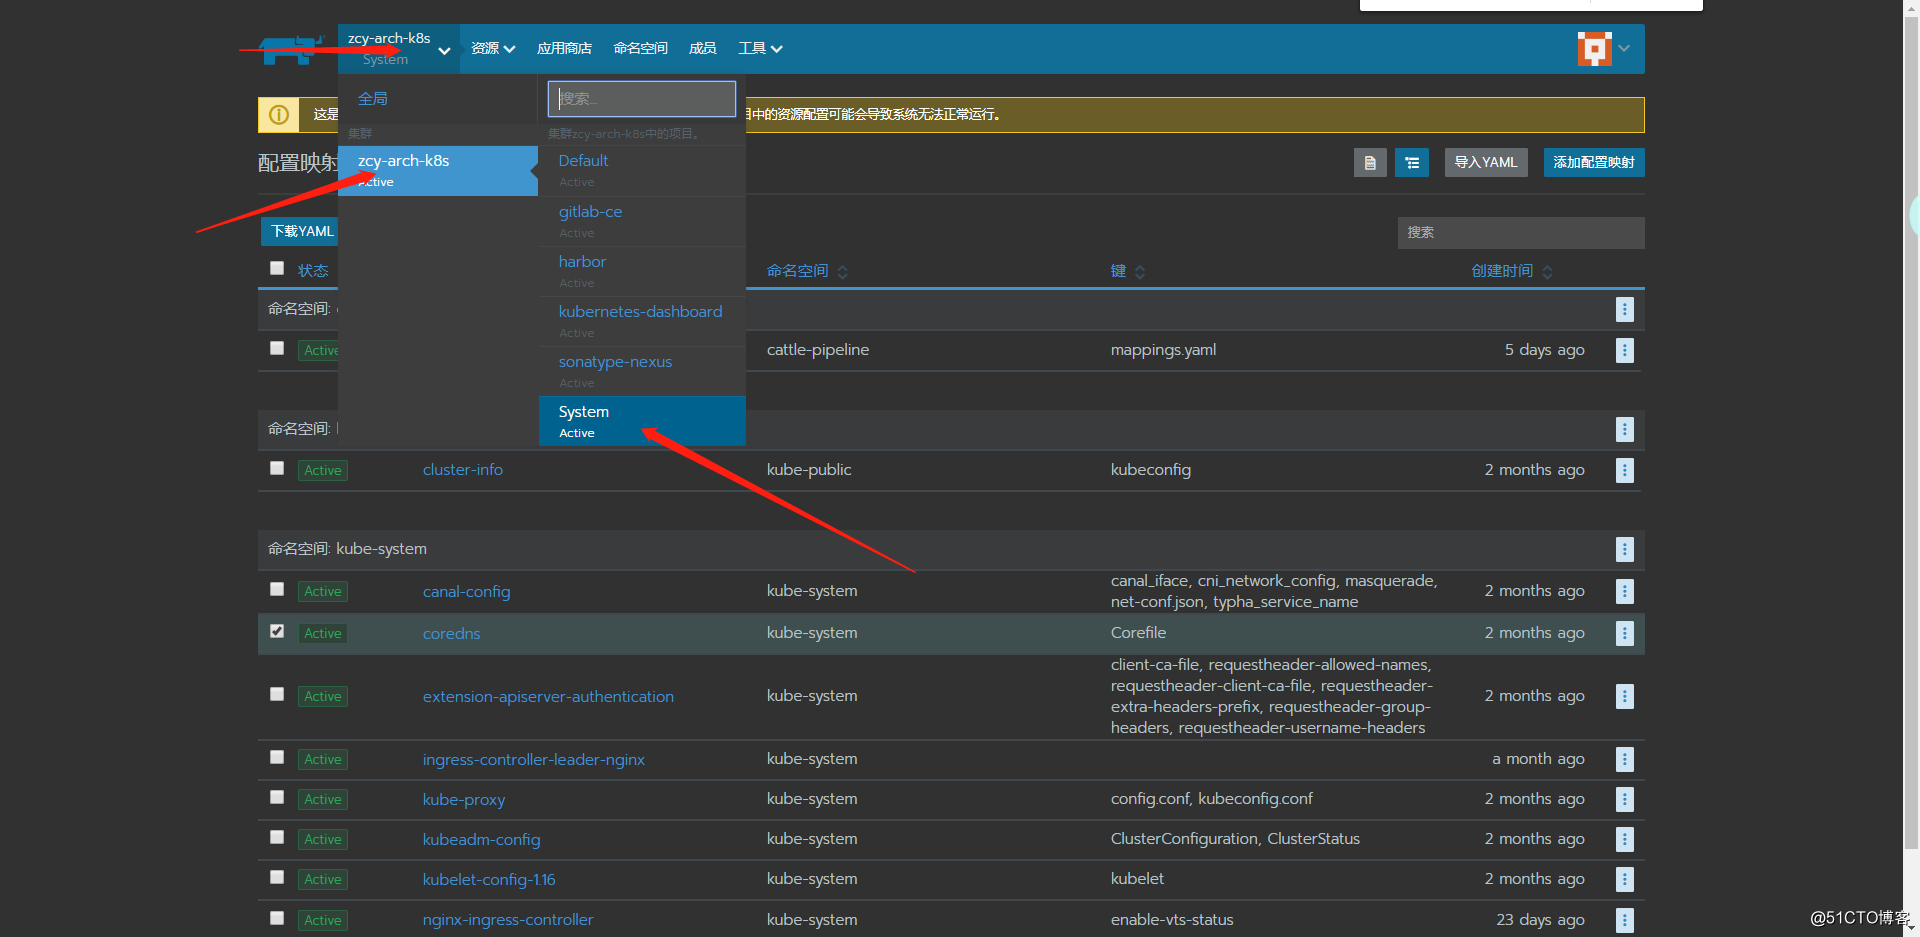Click the 下载YAML button

click(301, 231)
